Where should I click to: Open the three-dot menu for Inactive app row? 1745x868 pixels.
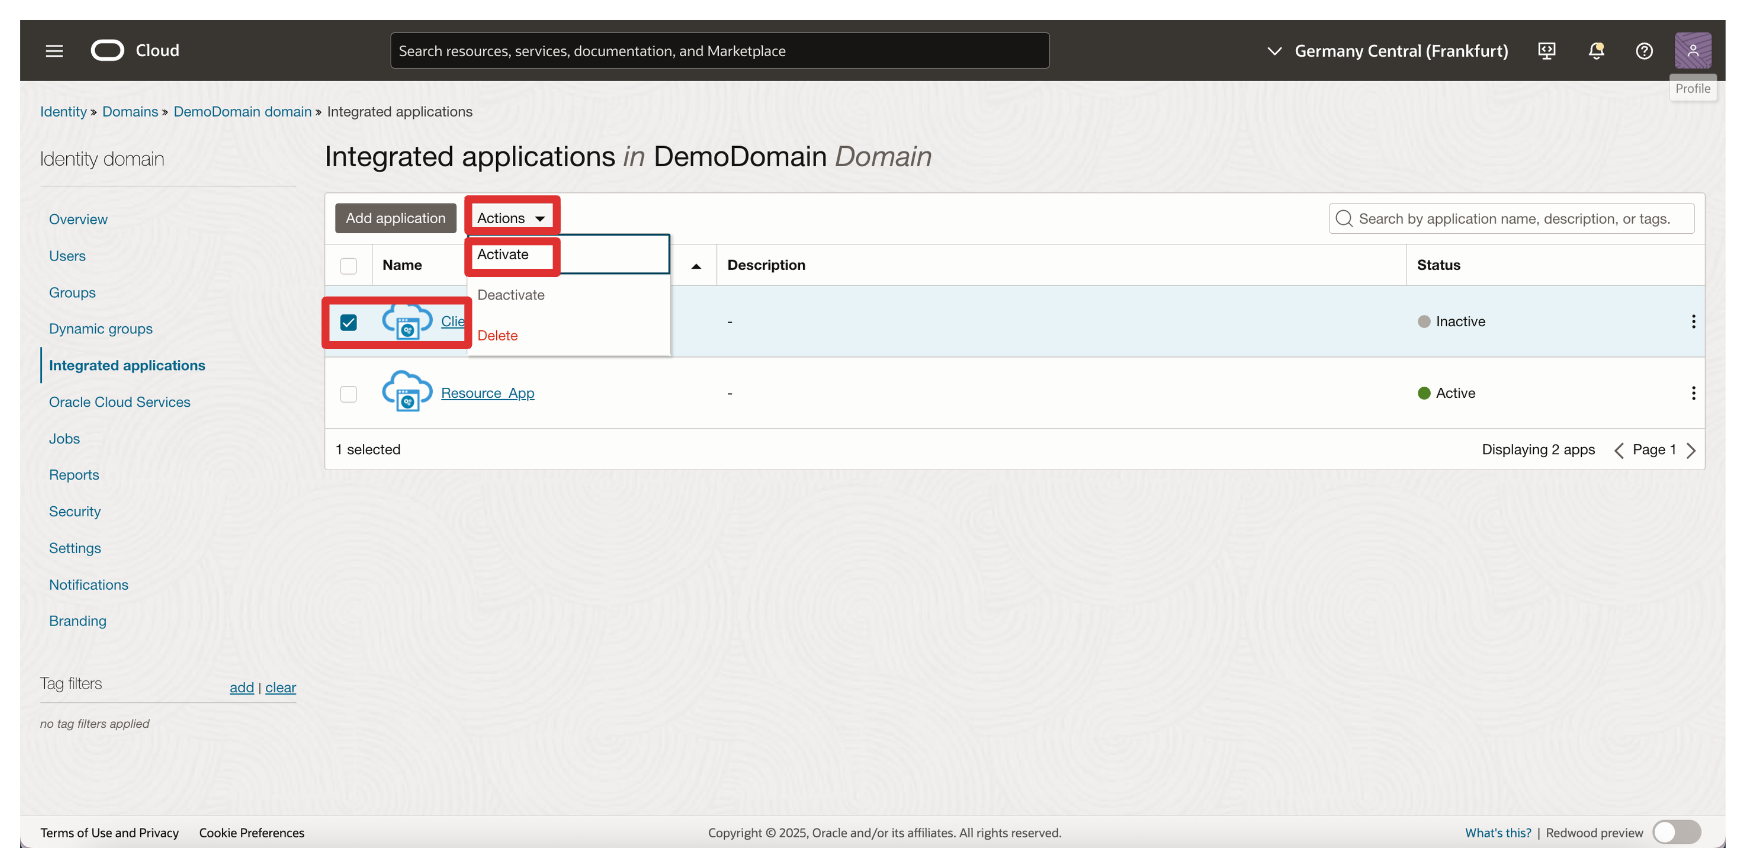click(x=1693, y=322)
